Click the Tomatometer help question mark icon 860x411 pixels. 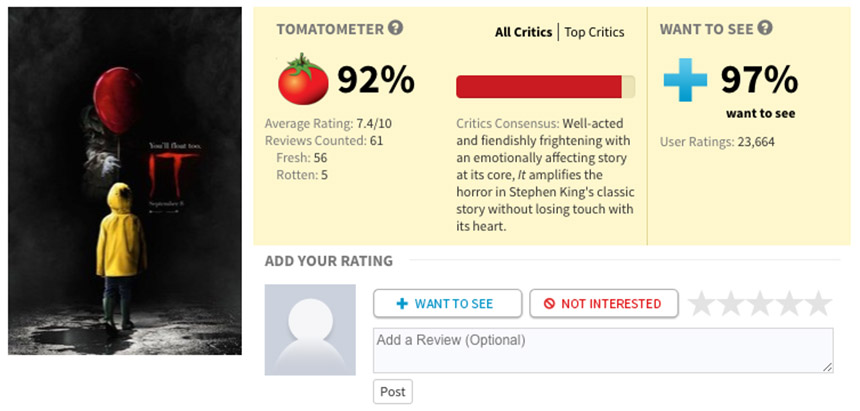(396, 28)
